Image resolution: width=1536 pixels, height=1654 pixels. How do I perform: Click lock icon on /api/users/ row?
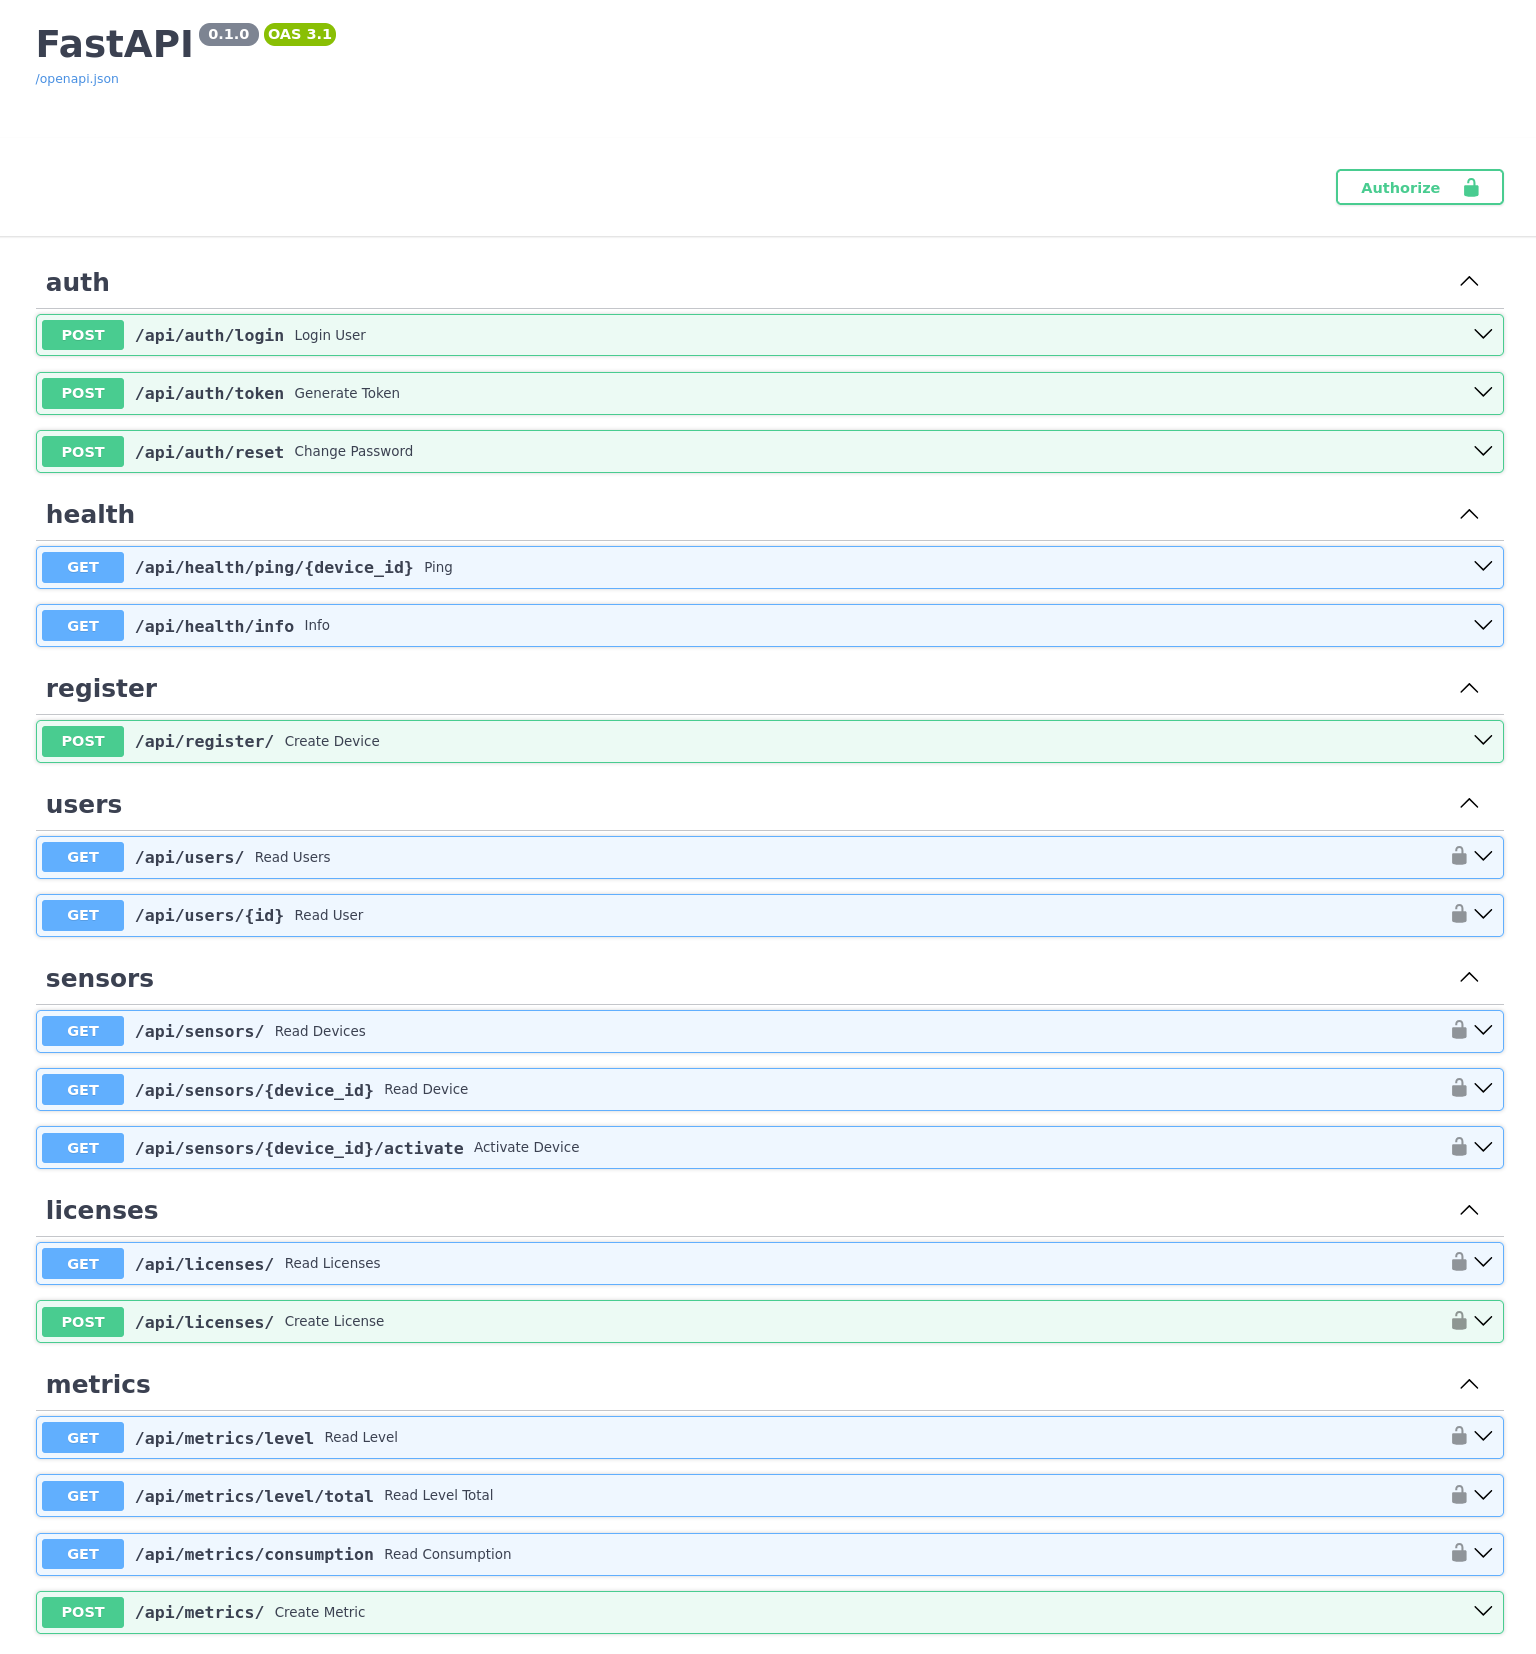pos(1459,856)
